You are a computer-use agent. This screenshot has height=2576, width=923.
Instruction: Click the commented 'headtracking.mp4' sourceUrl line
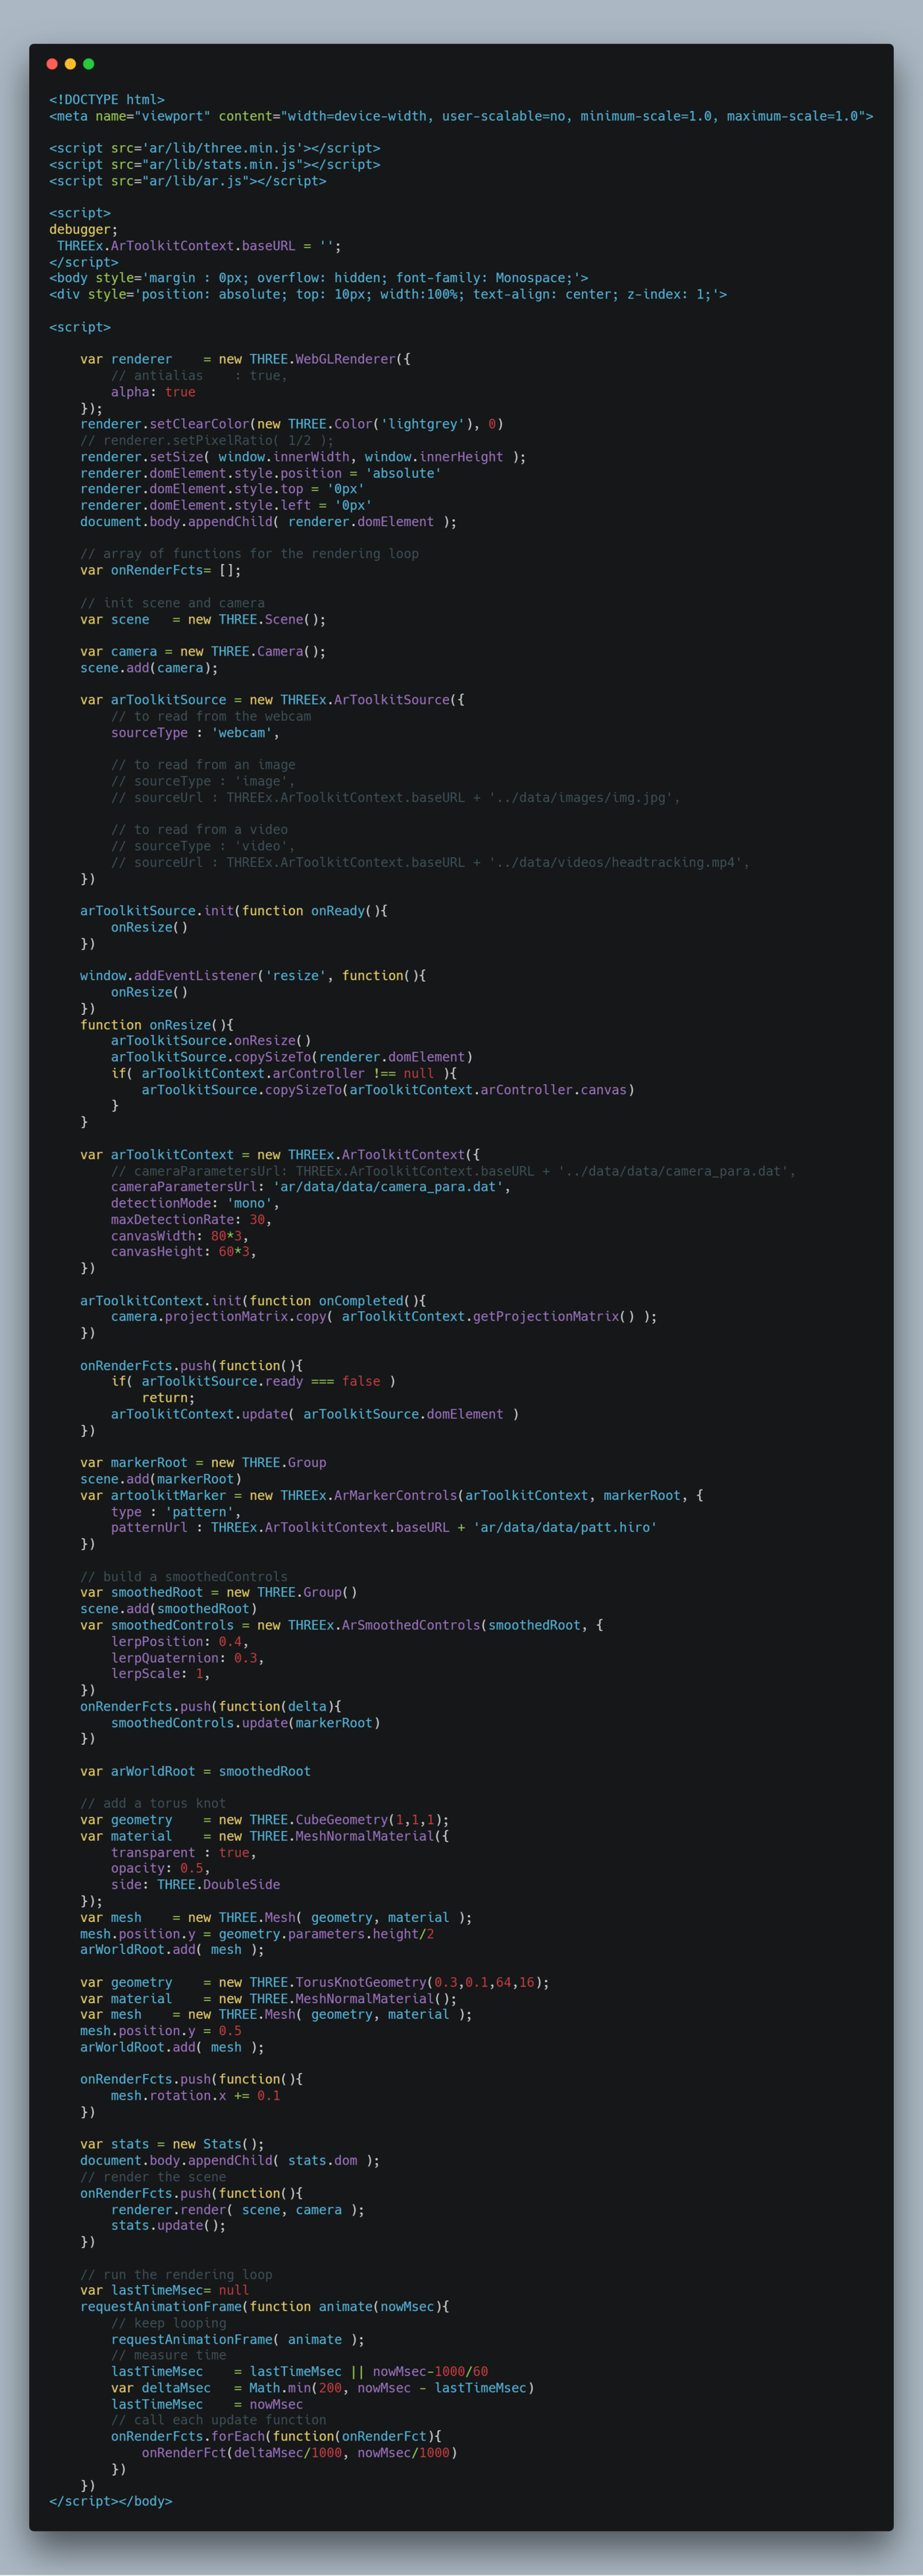tap(430, 862)
